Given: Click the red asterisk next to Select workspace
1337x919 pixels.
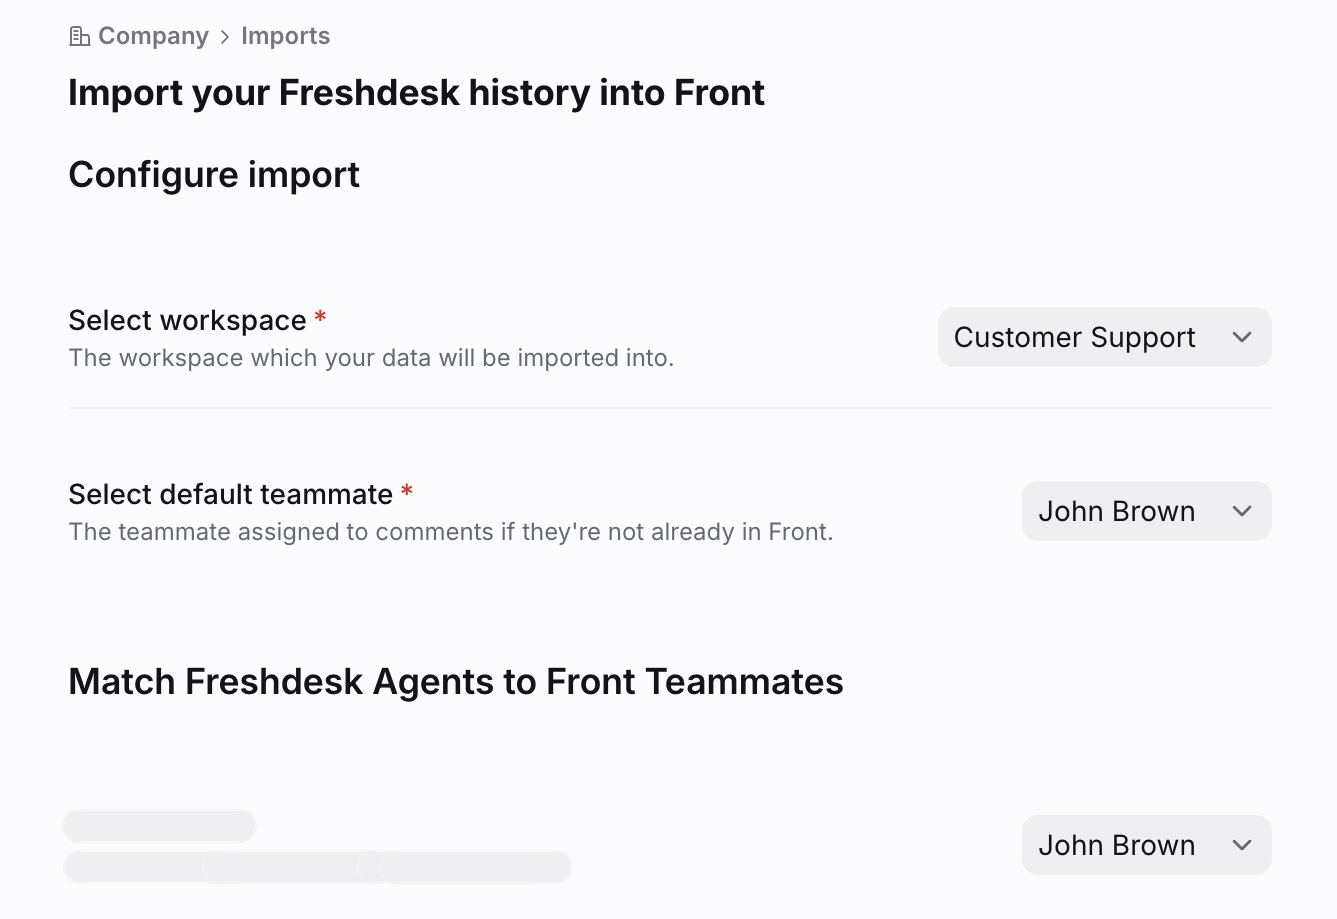Looking at the screenshot, I should [320, 318].
